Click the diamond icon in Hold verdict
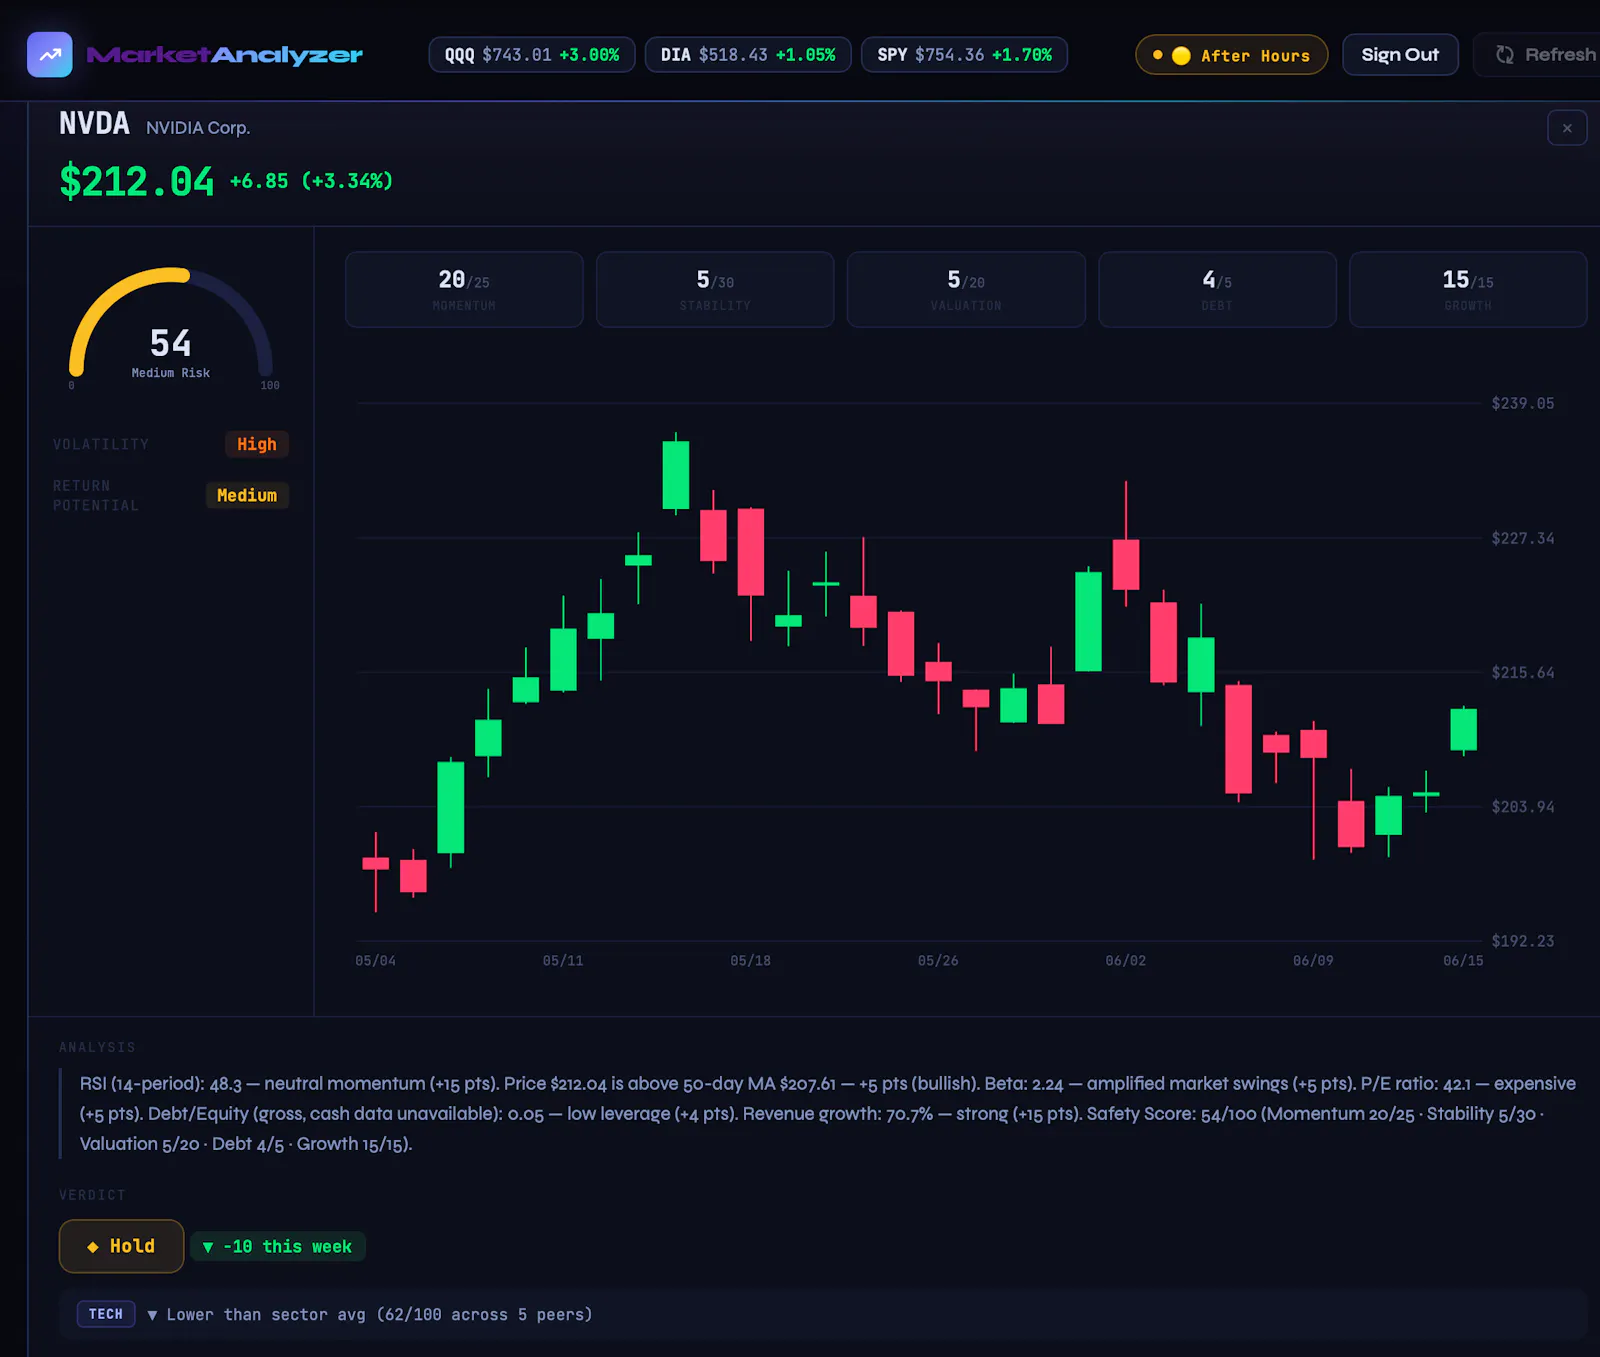This screenshot has height=1357, width=1600. (x=93, y=1247)
